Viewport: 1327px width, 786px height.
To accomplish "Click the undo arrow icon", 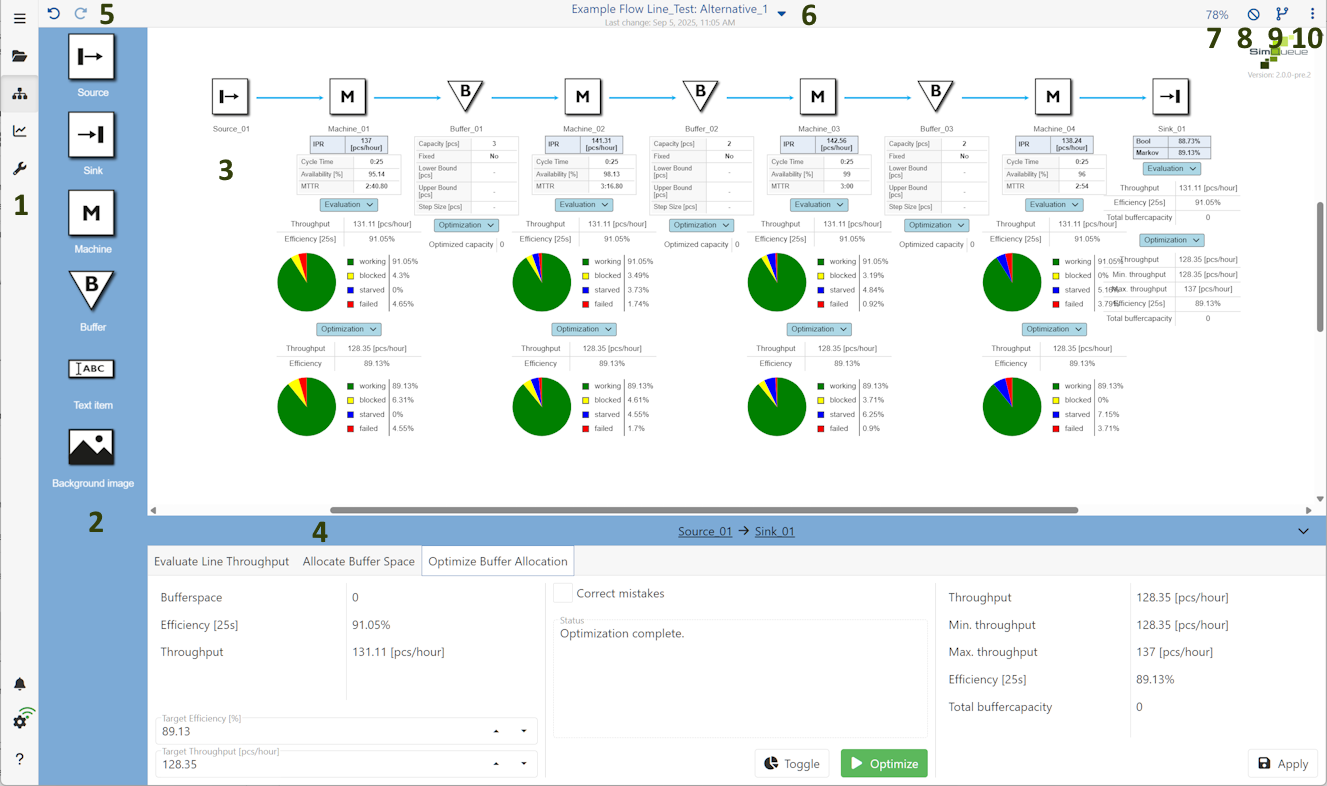I will (54, 14).
